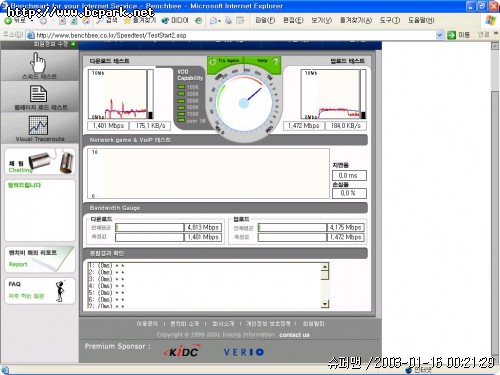The height and width of the screenshot is (375, 500).
Task: Open the 편집(E) Edit menu
Action: (x=293, y=21)
